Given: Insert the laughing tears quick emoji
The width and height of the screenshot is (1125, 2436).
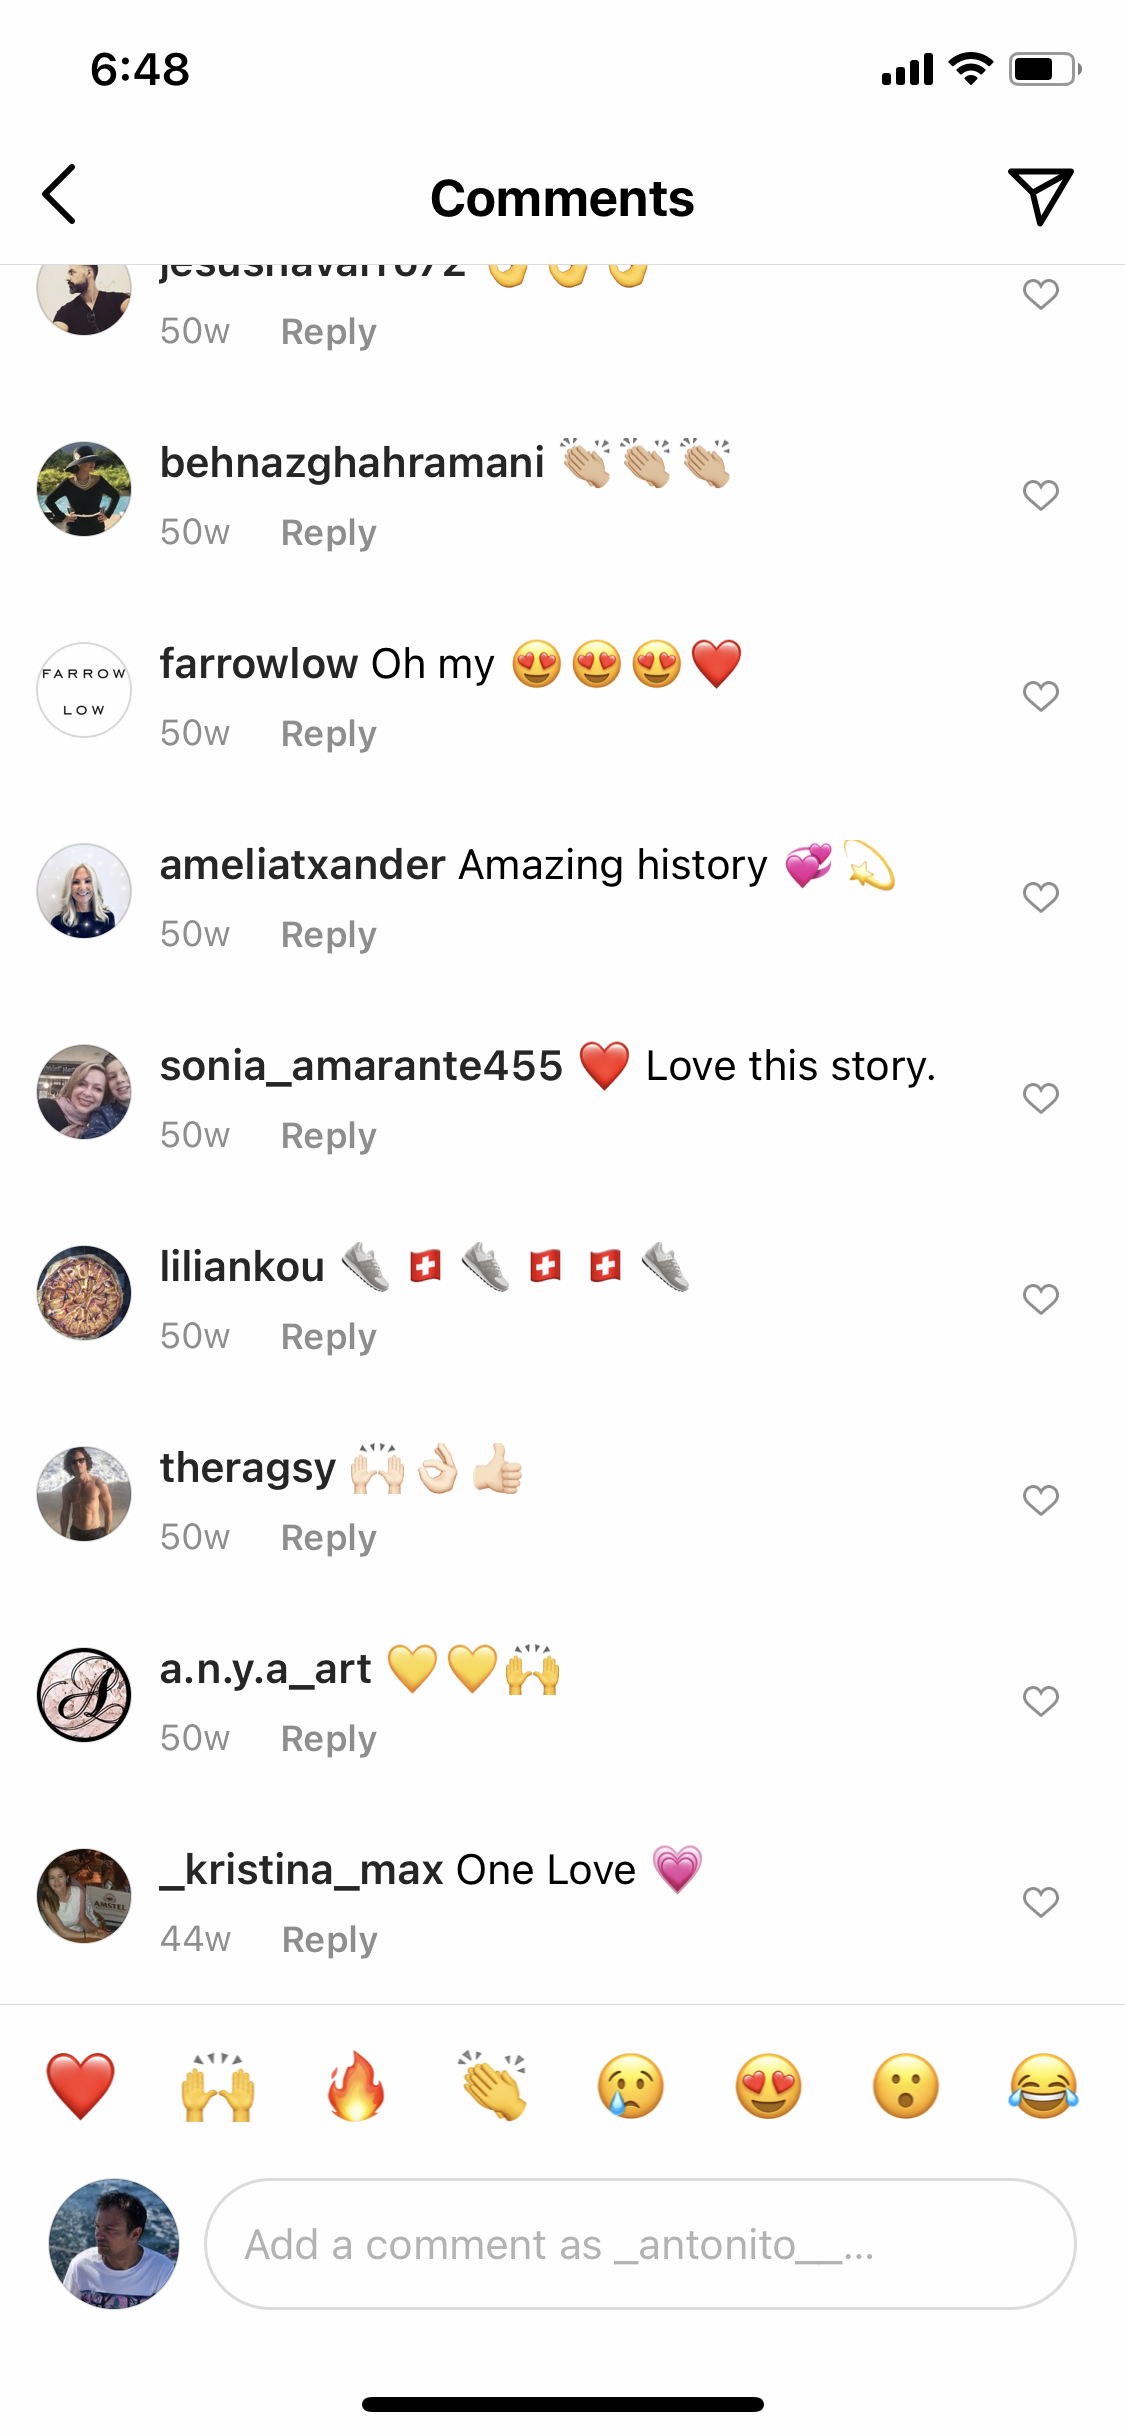Looking at the screenshot, I should point(1043,2086).
